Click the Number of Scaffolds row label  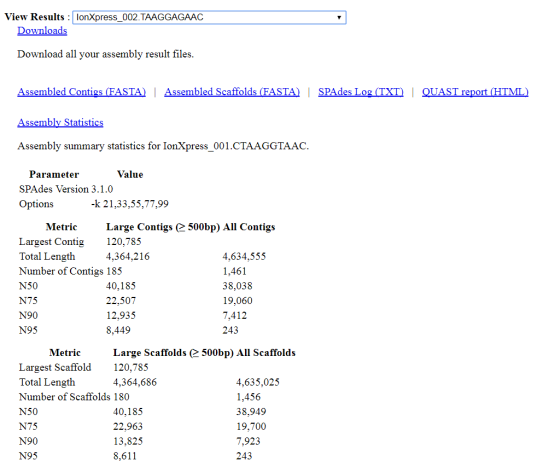pos(64,397)
